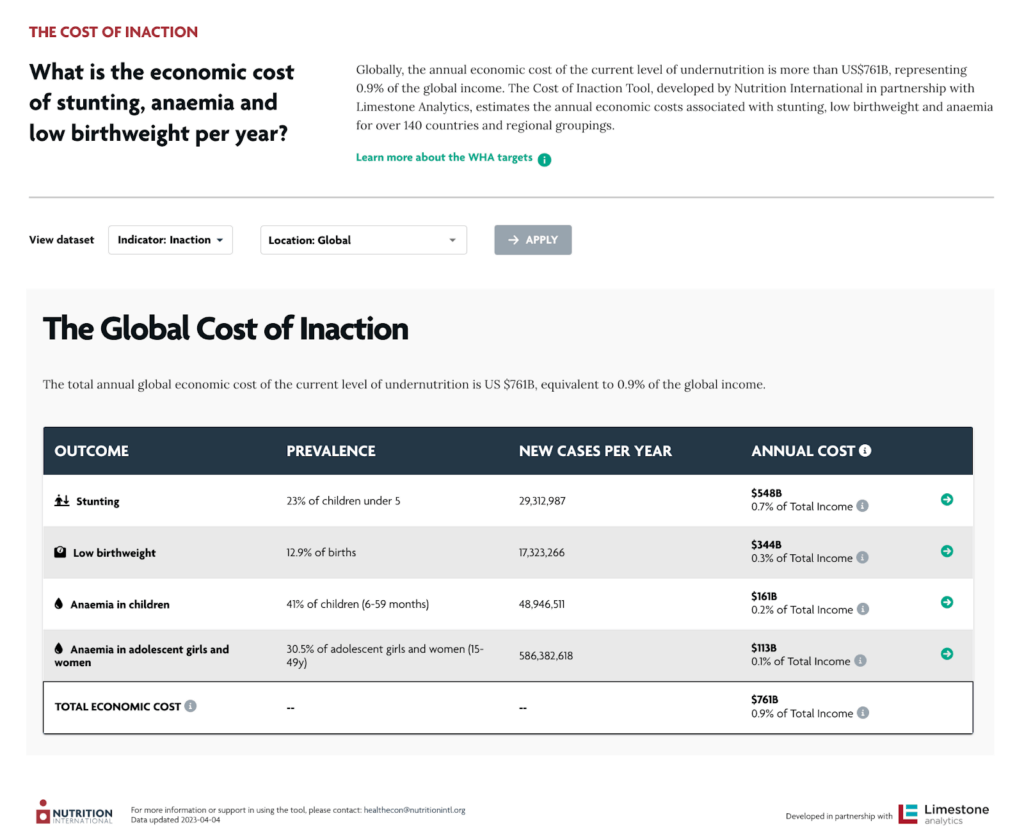
Task: Click info icon beside Total Economic Cost
Action: (x=191, y=706)
